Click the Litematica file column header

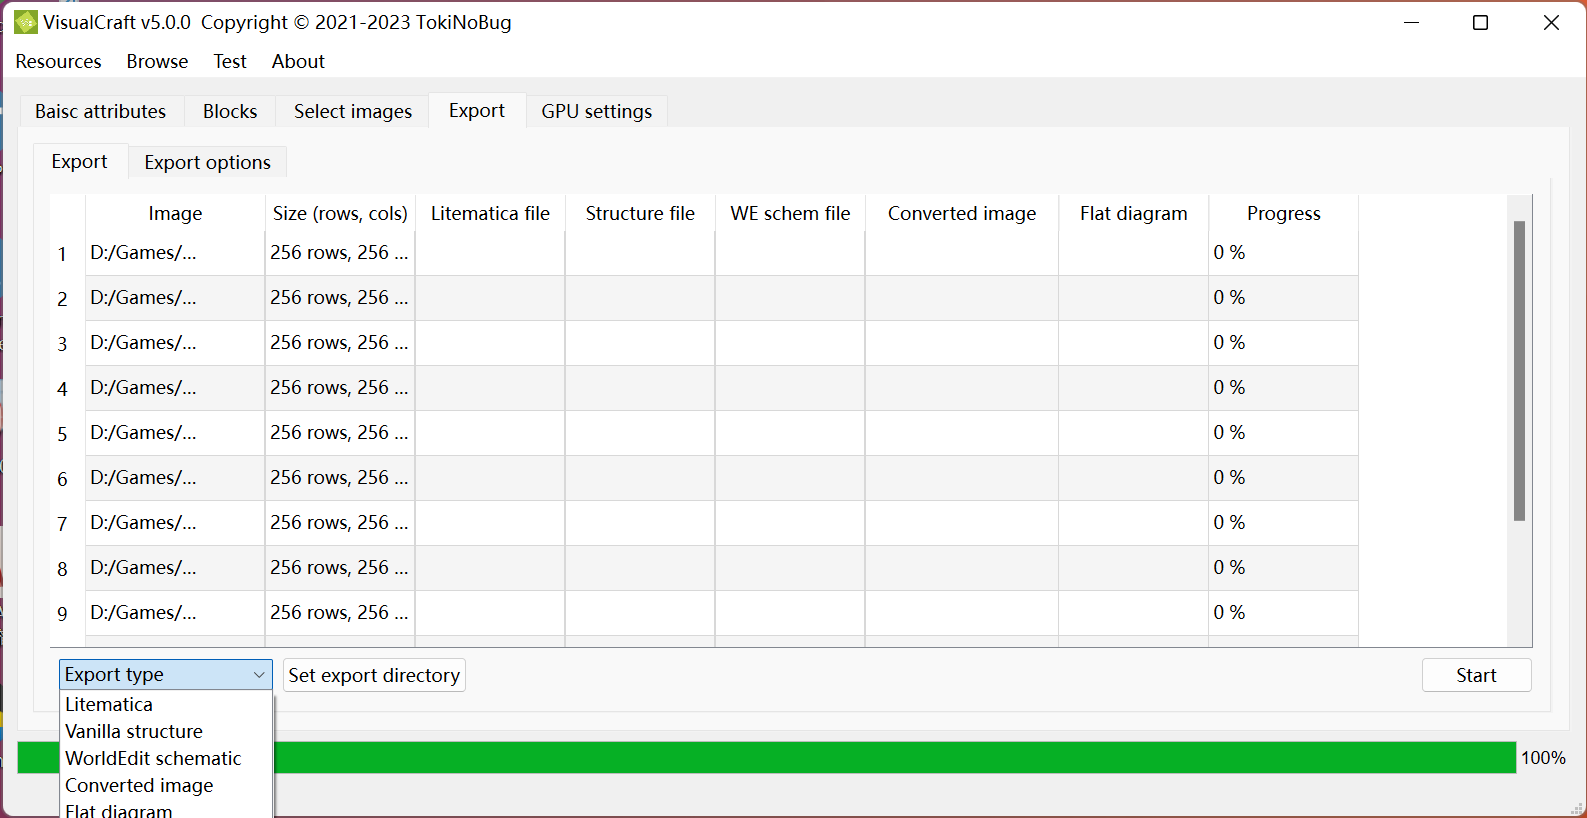tap(490, 214)
